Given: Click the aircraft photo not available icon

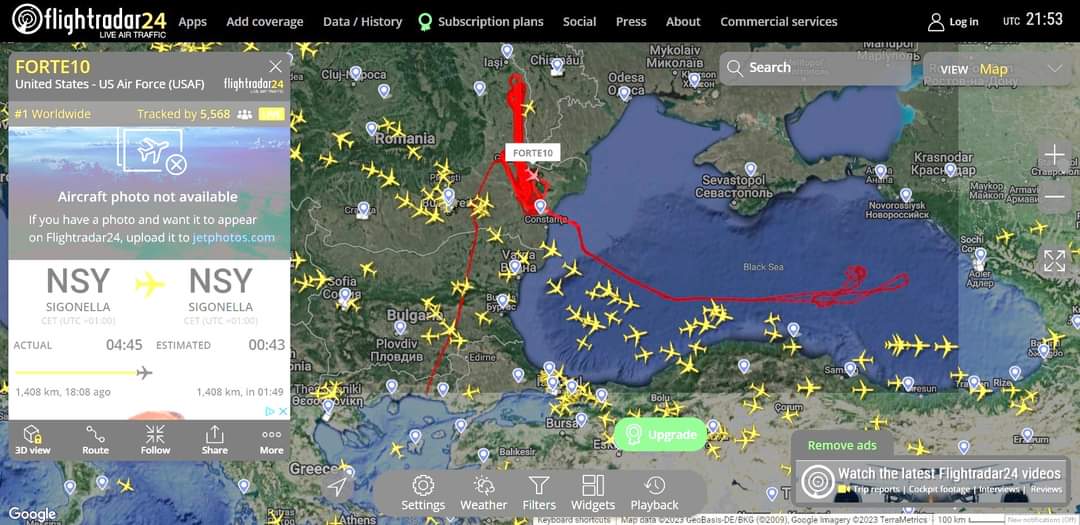Looking at the screenshot, I should pyautogui.click(x=153, y=152).
